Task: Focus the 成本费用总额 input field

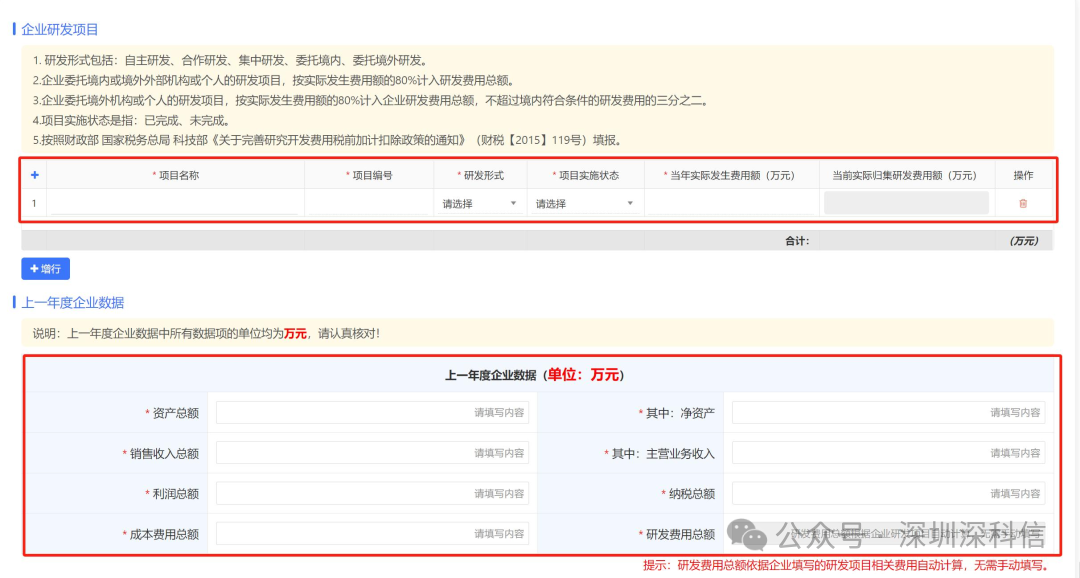Action: coord(372,533)
